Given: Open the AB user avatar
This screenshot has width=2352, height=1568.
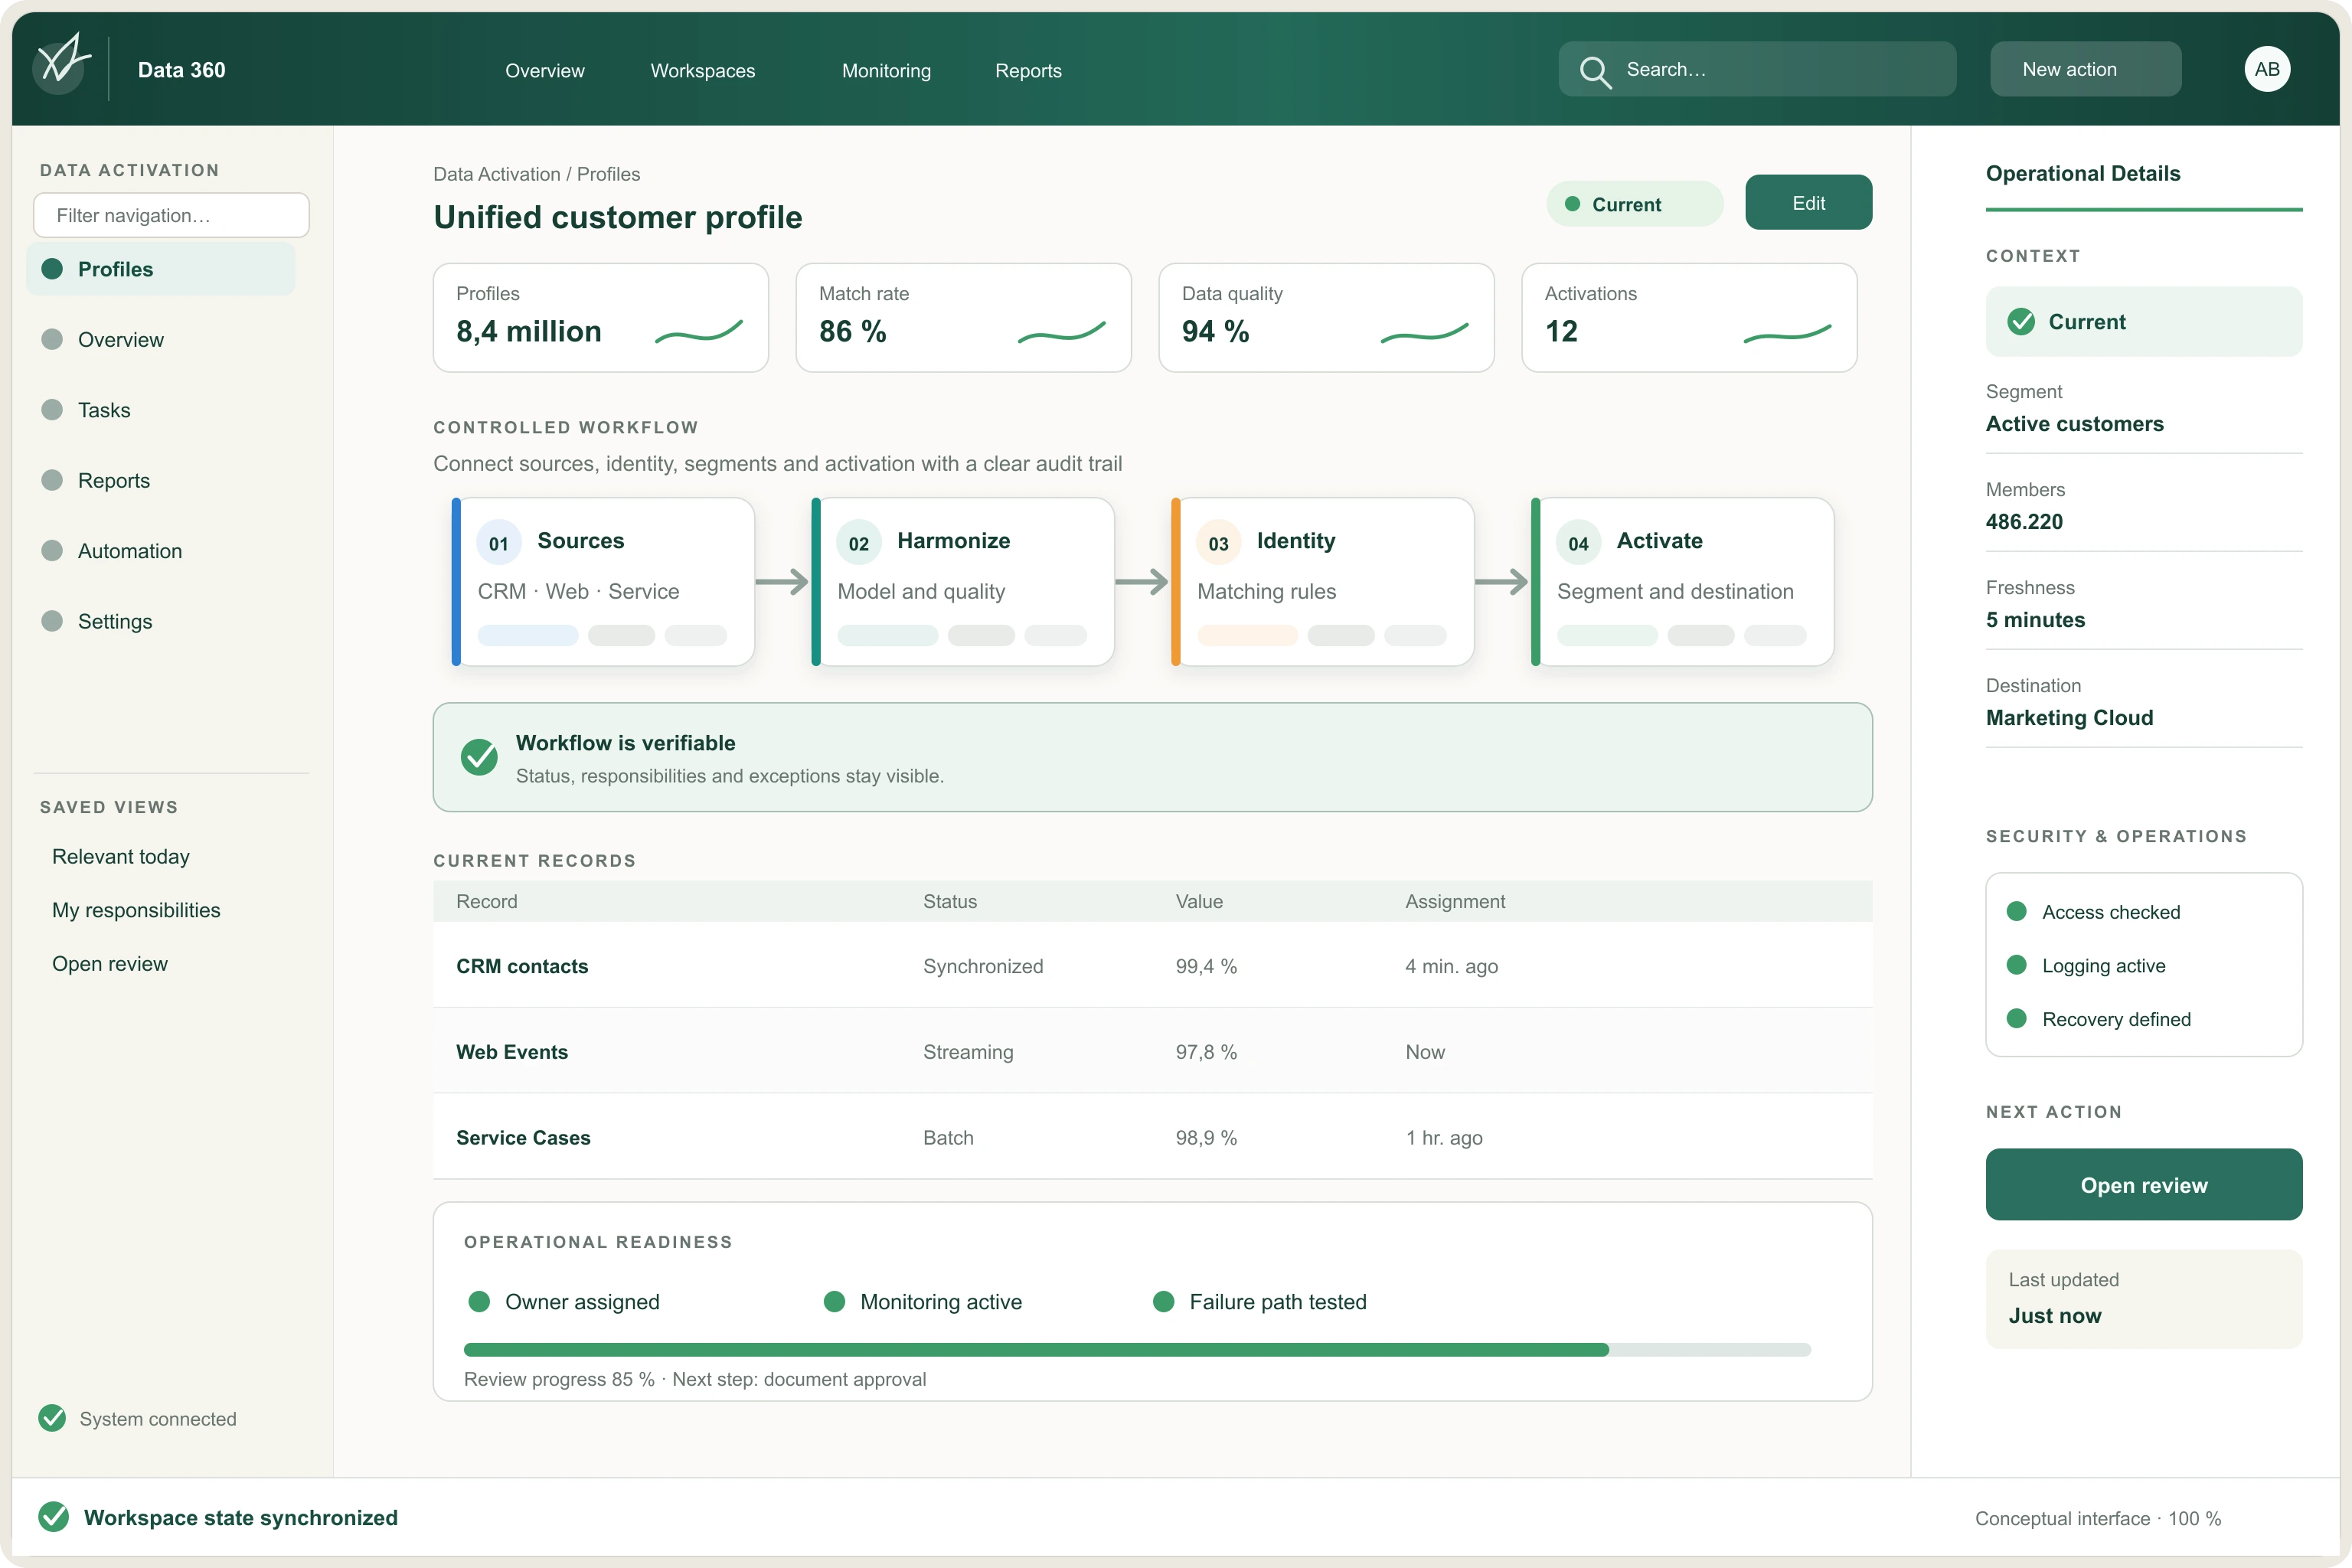Looking at the screenshot, I should 2267,69.
